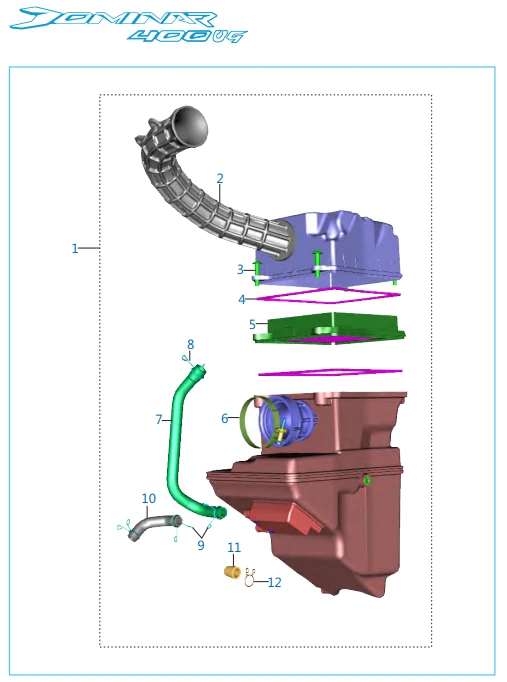Click part number 2 label
This screenshot has height=682, width=507.
pyautogui.click(x=220, y=178)
